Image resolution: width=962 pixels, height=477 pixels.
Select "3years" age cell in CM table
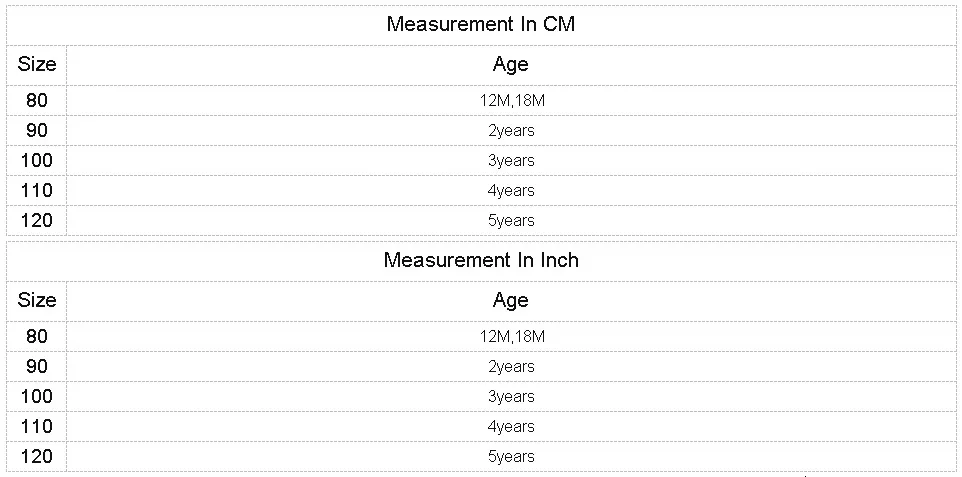tap(511, 160)
